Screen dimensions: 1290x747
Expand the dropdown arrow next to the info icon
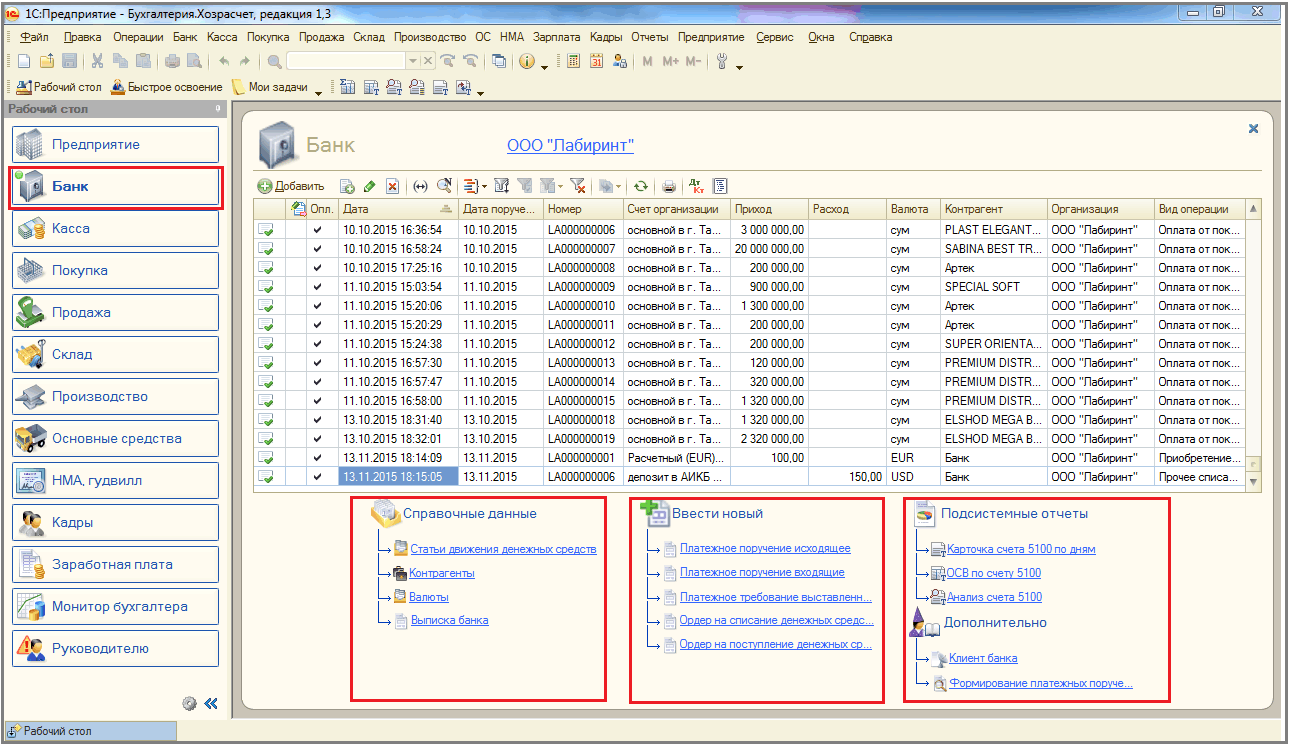point(544,66)
